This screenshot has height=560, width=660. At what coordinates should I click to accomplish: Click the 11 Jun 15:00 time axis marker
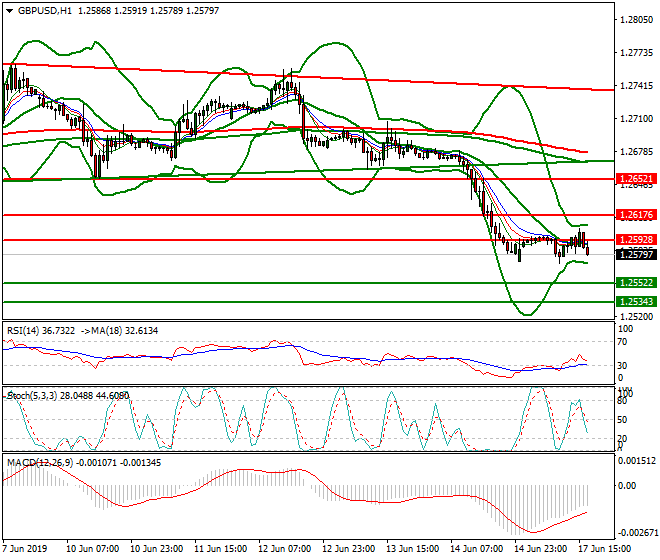(x=221, y=549)
